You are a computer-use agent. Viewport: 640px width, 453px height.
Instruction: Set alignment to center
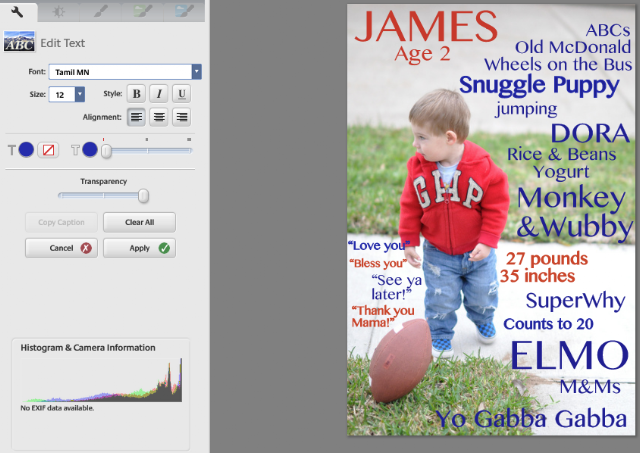click(159, 117)
